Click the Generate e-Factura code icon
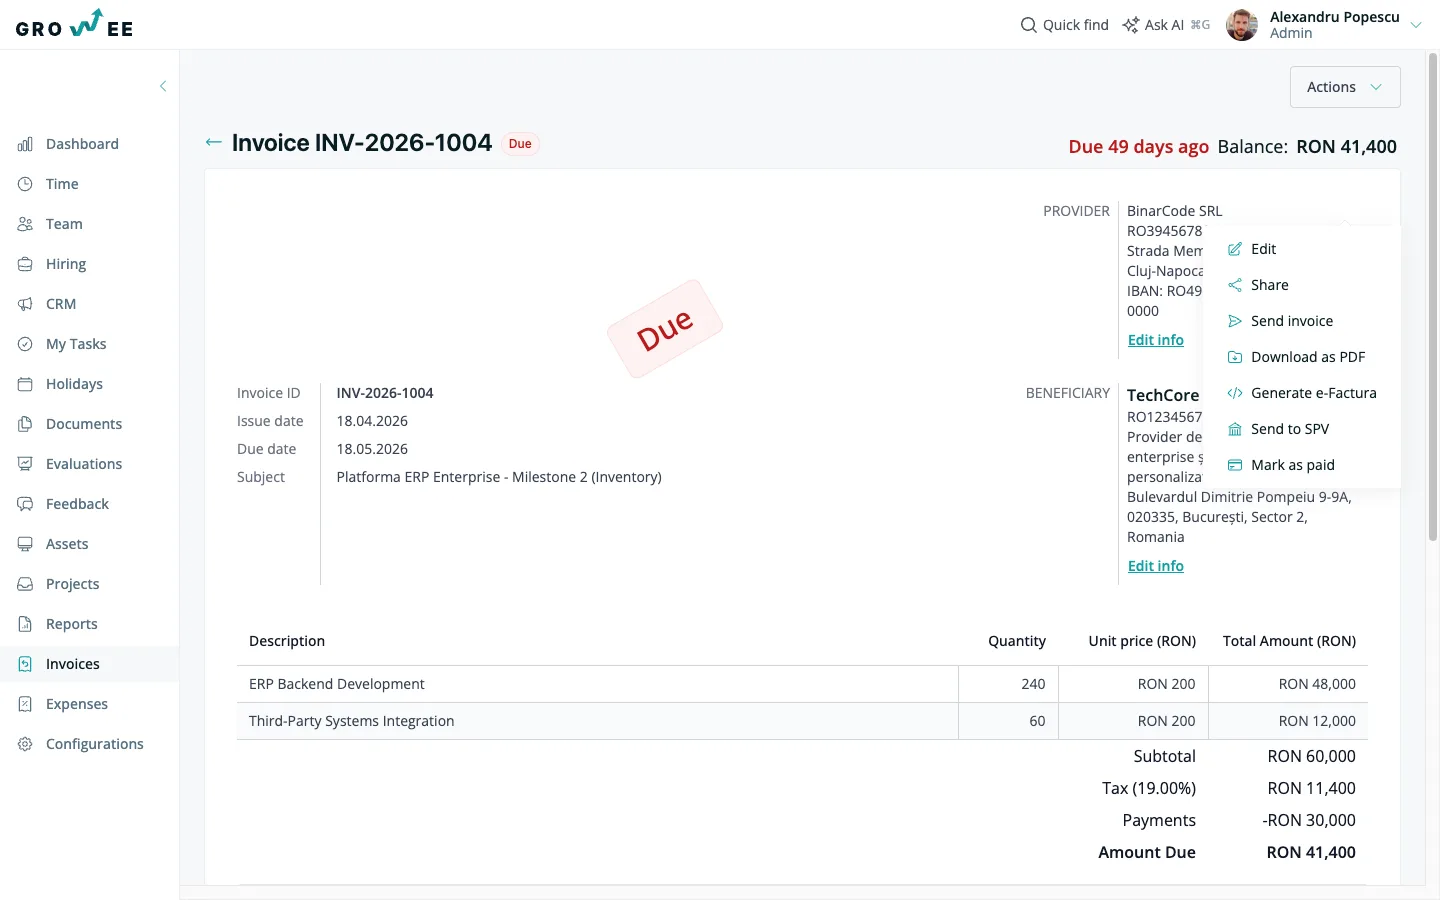Image resolution: width=1440 pixels, height=900 pixels. click(x=1235, y=393)
